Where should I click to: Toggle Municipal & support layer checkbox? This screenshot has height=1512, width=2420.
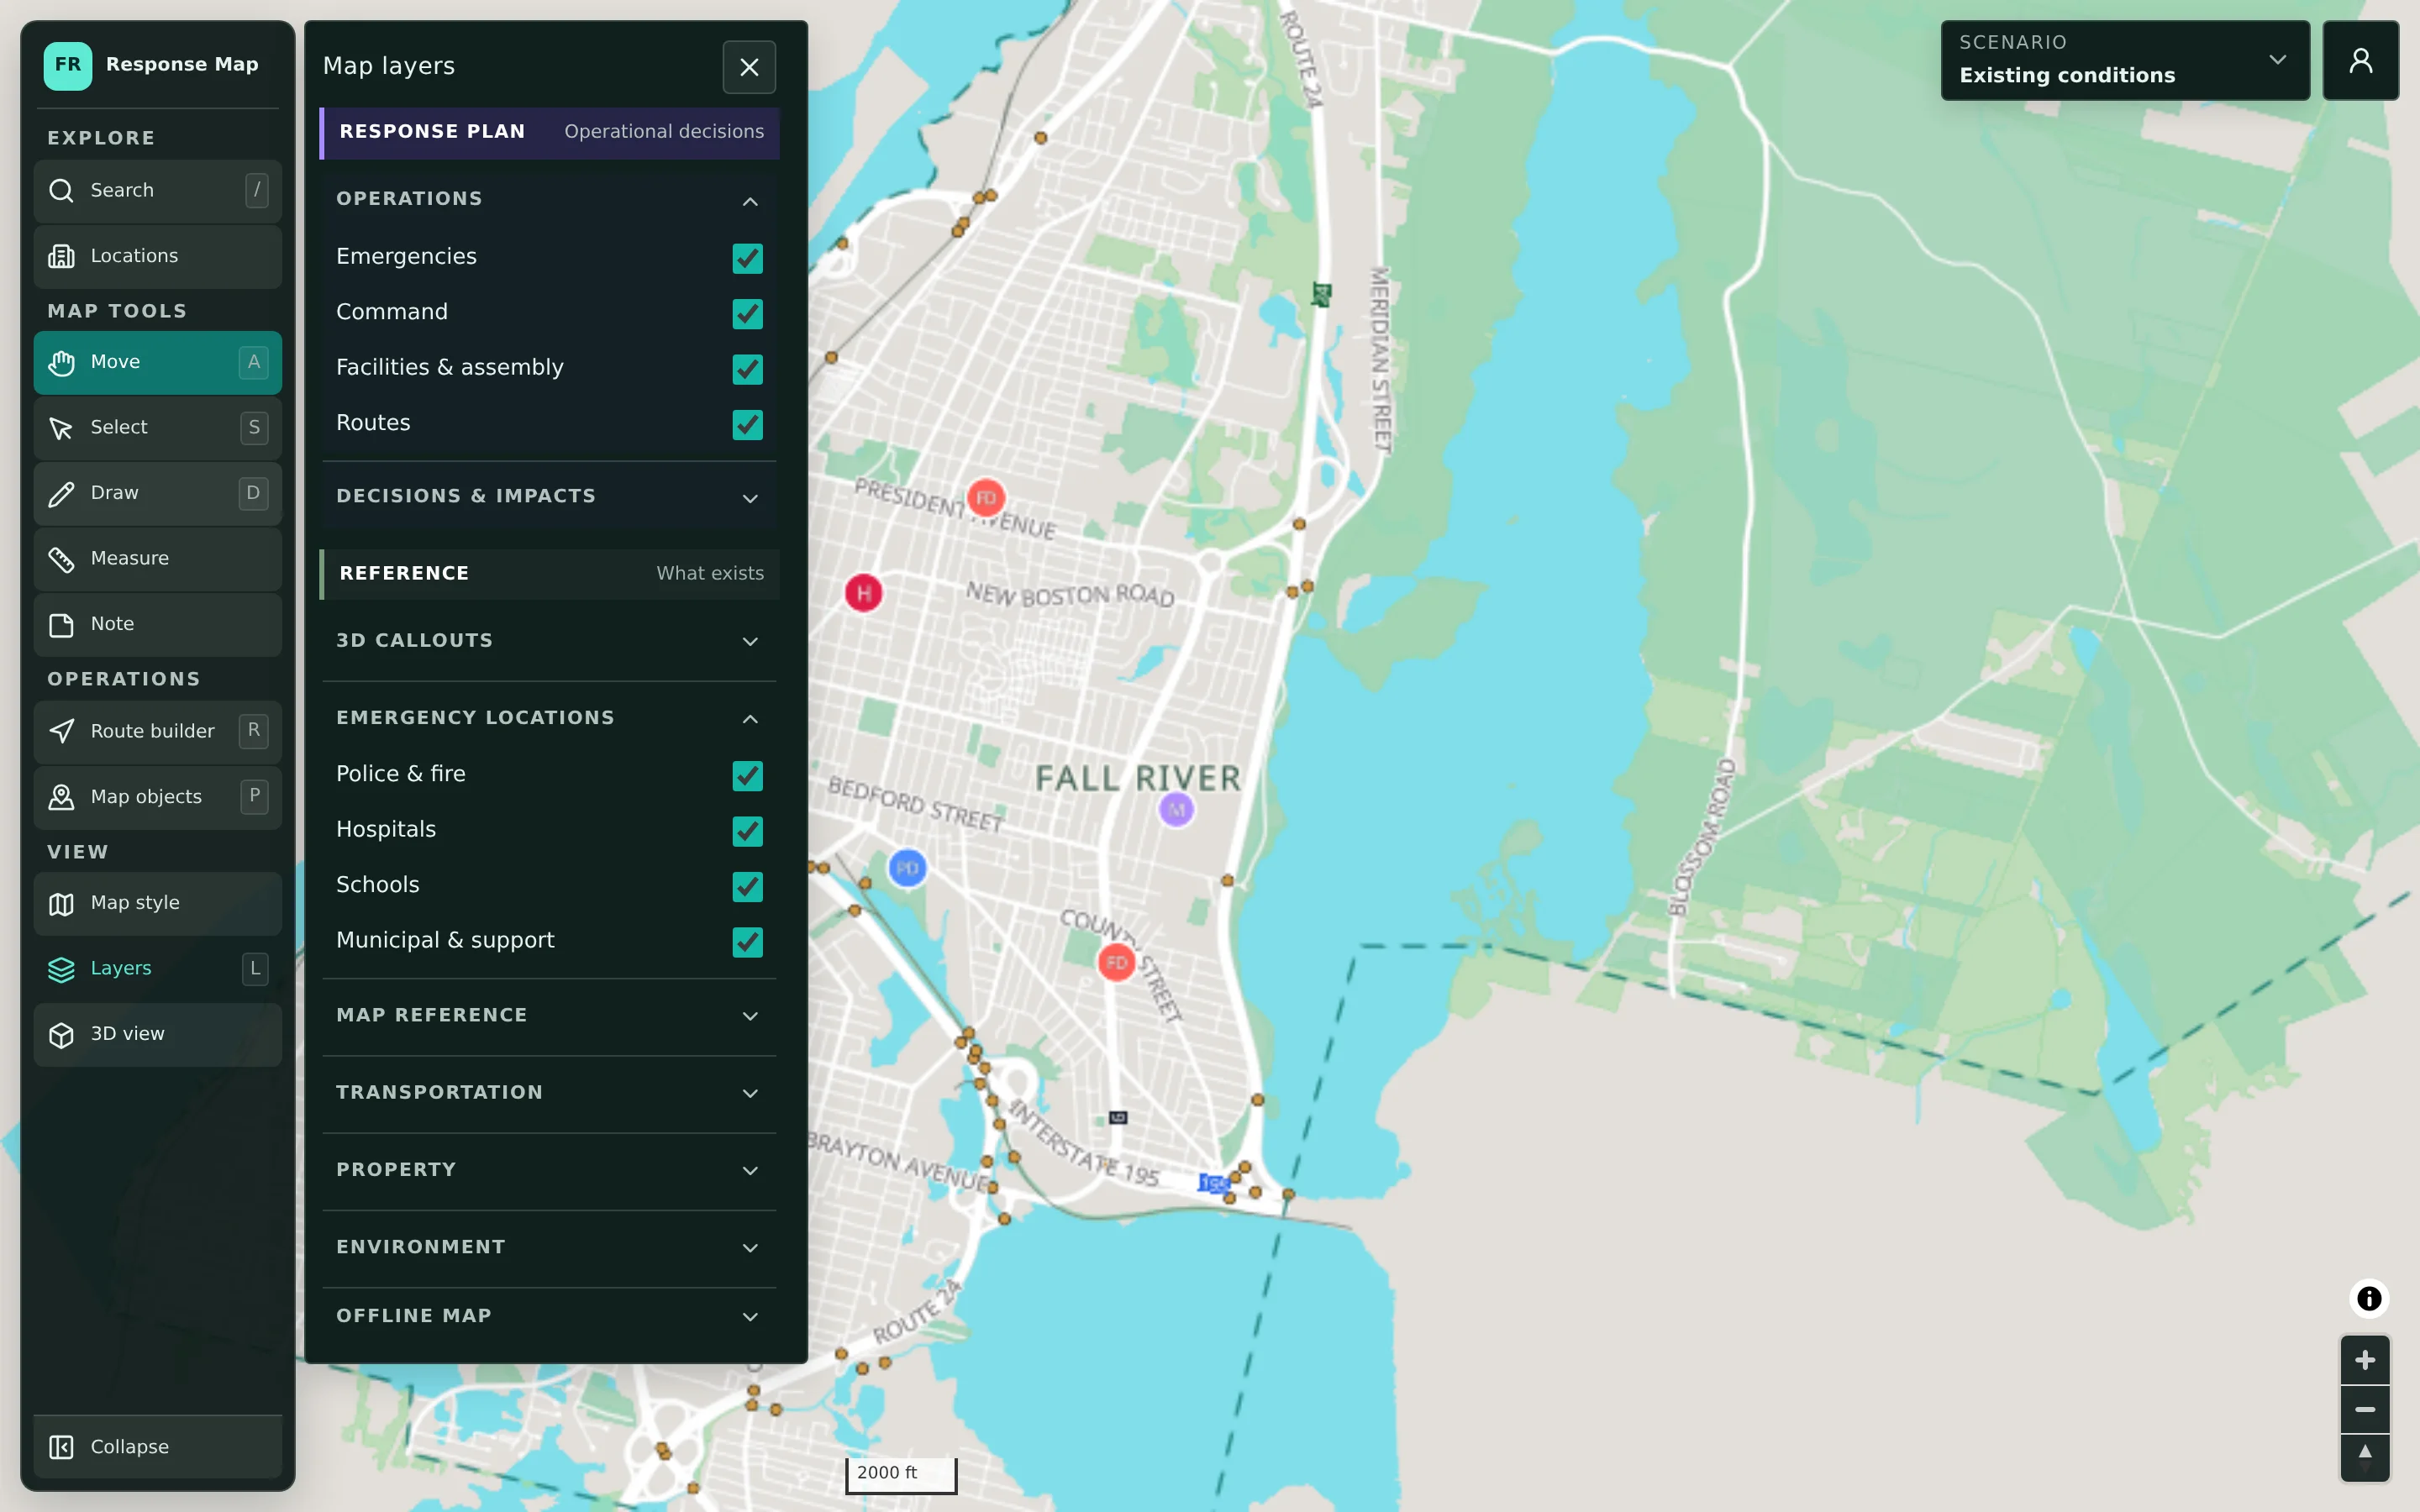(747, 941)
